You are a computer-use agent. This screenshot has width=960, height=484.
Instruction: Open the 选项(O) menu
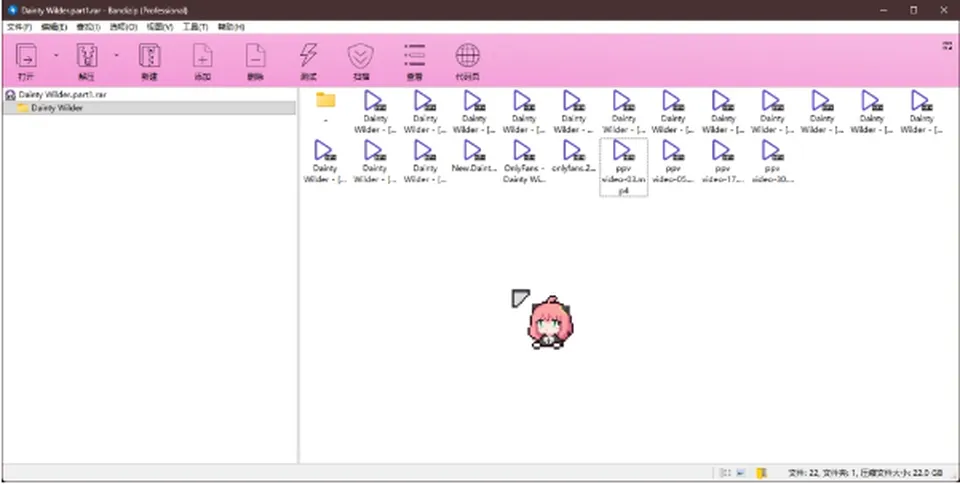pos(123,27)
